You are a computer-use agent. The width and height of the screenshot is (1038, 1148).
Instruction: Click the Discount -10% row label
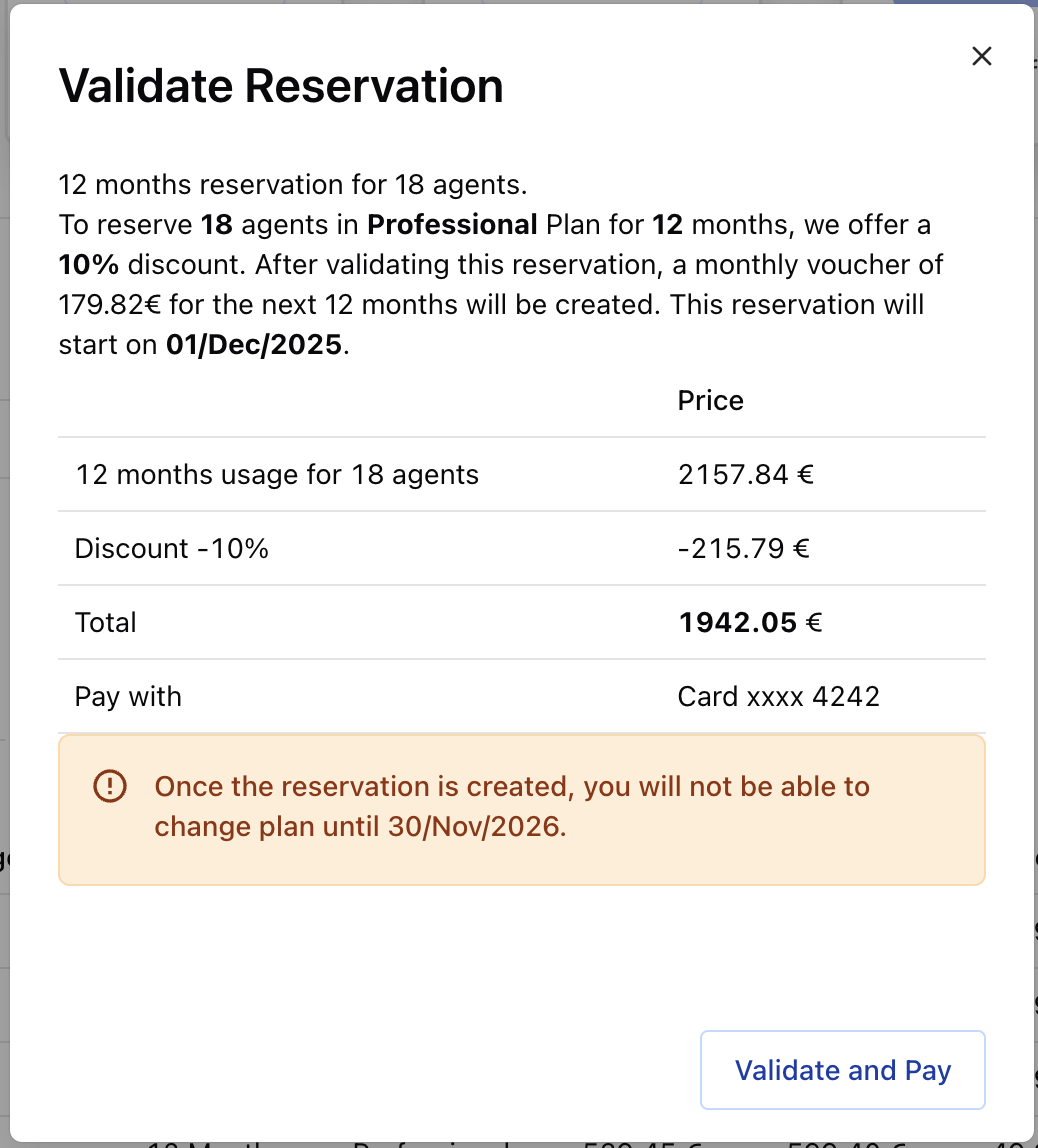(x=170, y=548)
